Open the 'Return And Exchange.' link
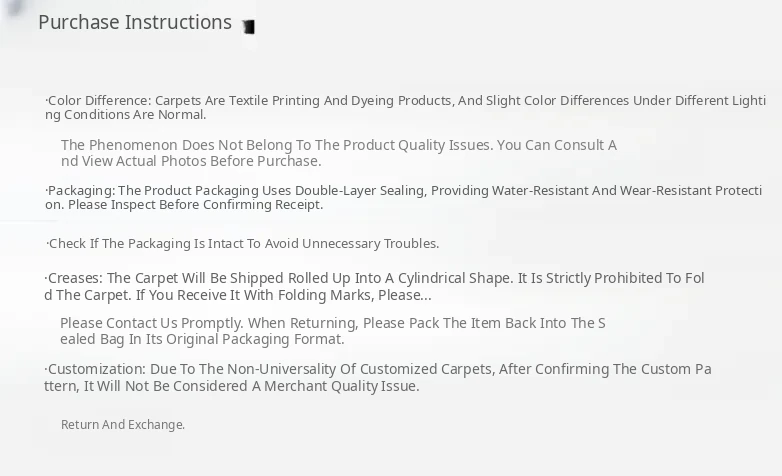782x476 pixels. coord(123,425)
